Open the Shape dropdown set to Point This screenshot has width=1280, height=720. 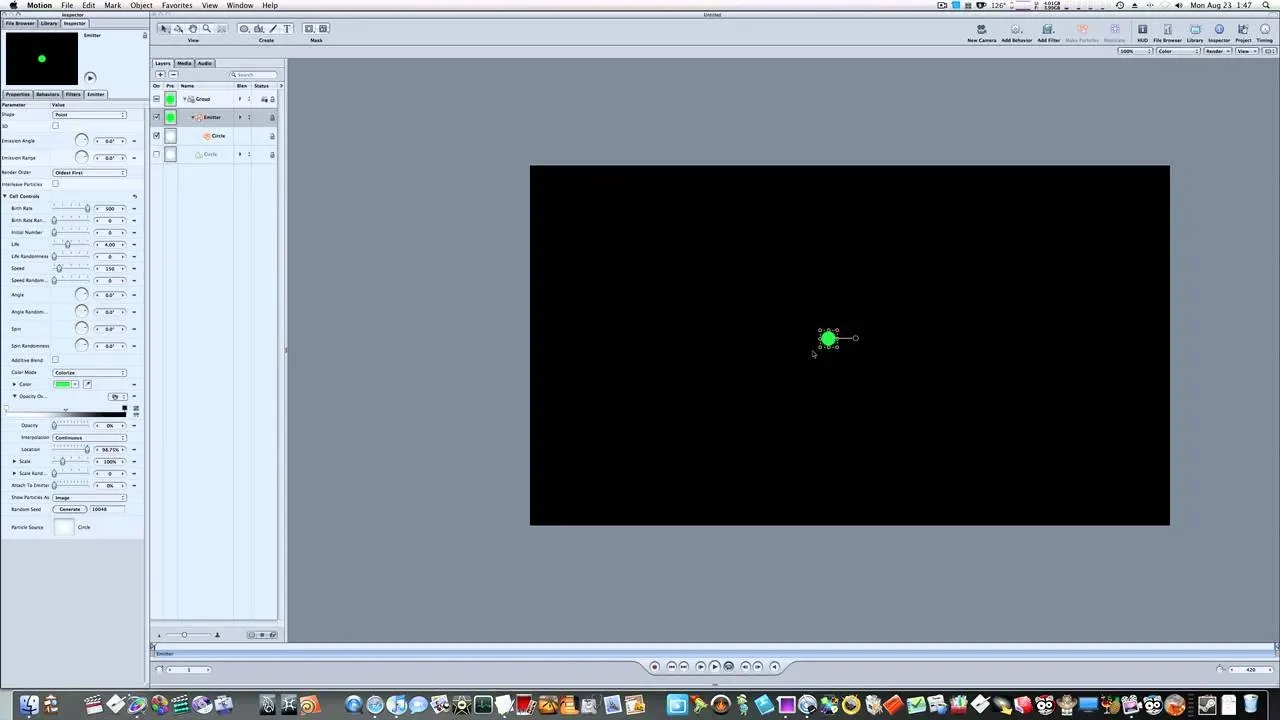click(90, 115)
